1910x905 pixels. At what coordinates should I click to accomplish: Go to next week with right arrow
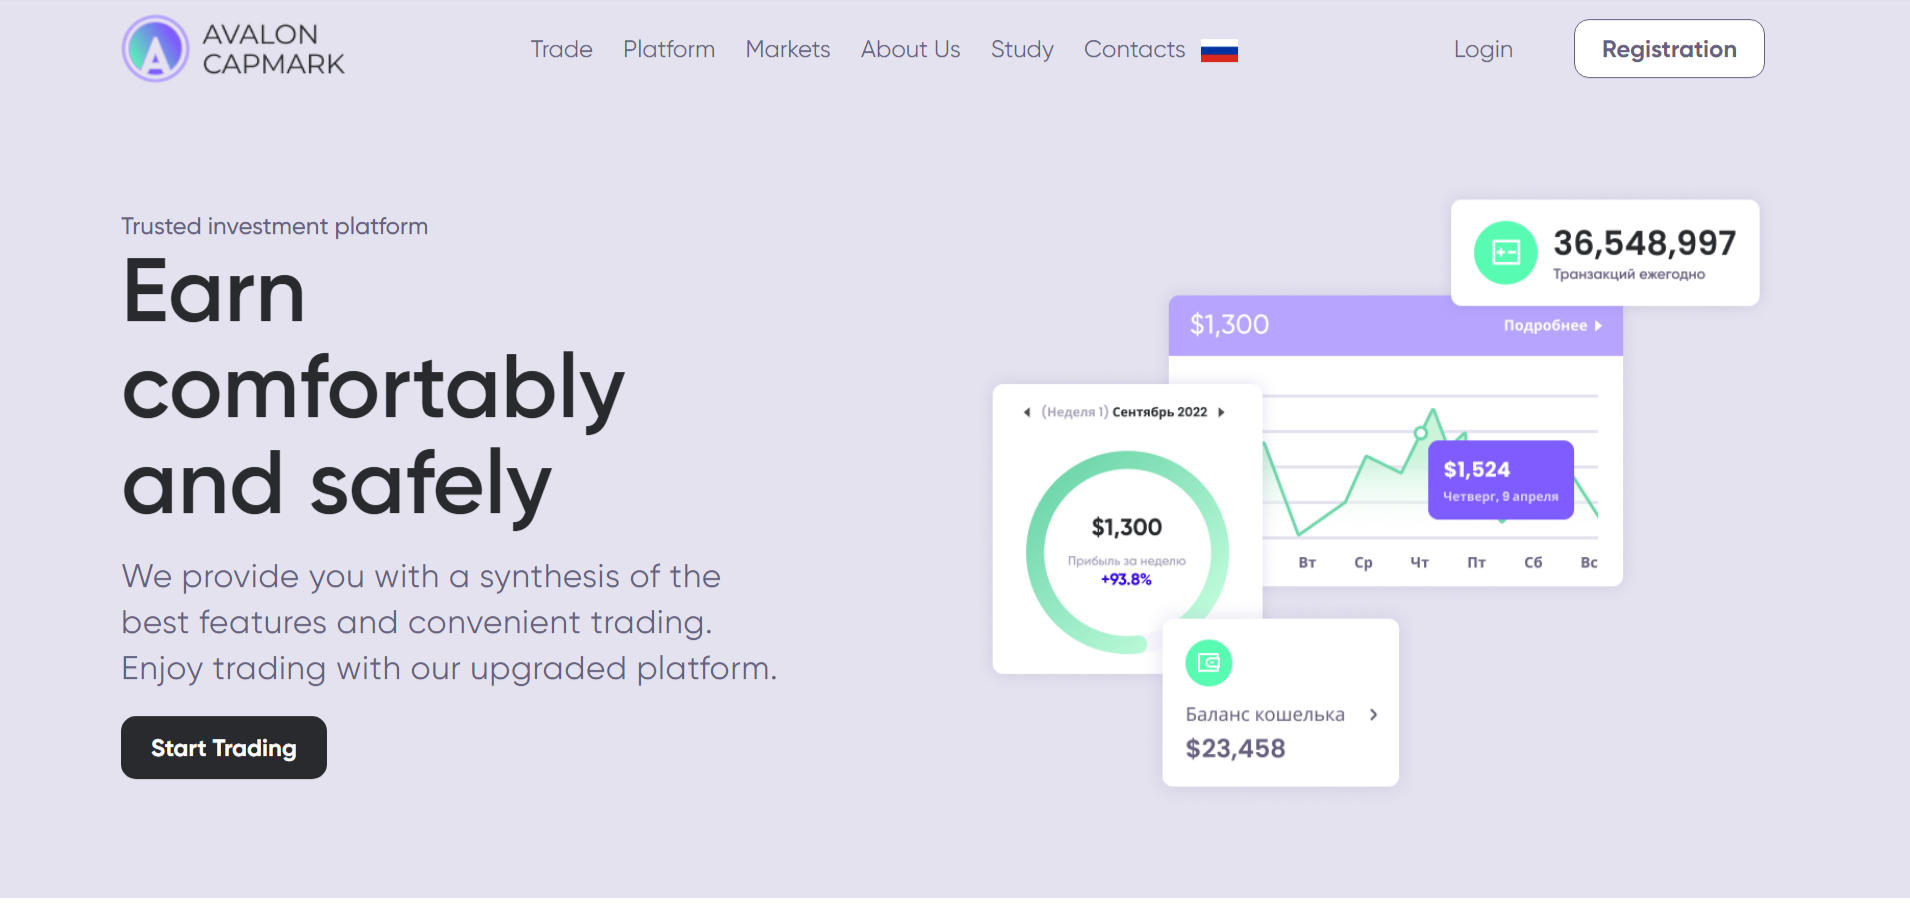click(x=1221, y=412)
